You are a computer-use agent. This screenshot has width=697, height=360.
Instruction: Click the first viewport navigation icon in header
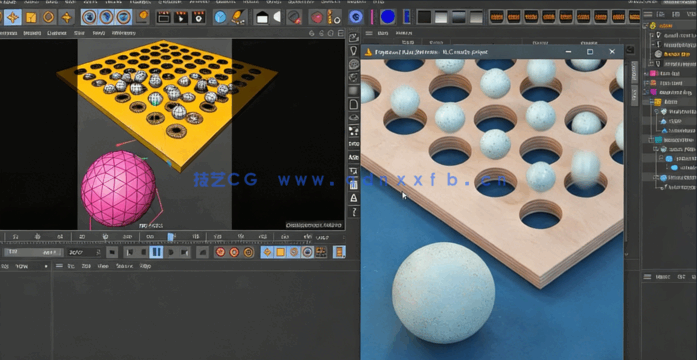pos(311,33)
